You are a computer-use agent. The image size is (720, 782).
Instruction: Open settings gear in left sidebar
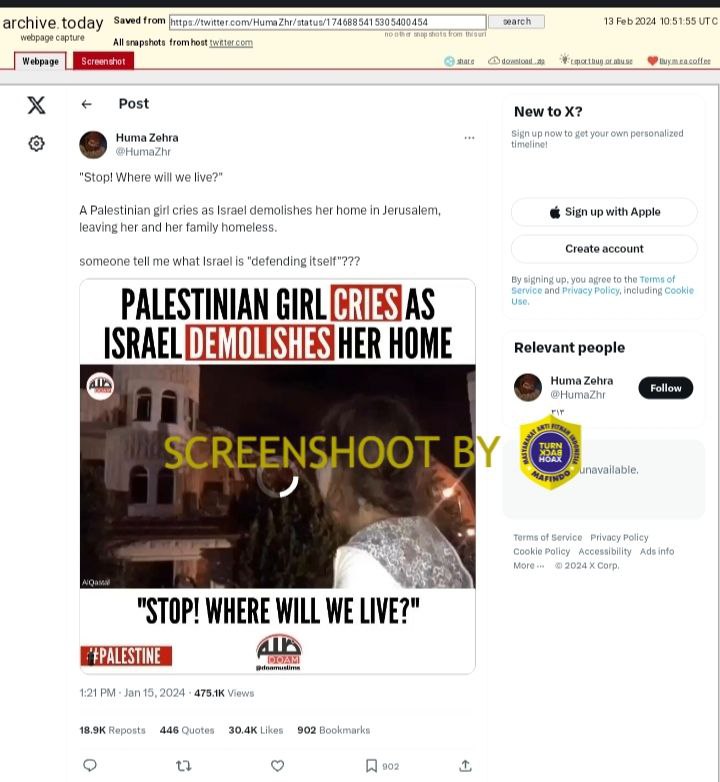coord(36,144)
